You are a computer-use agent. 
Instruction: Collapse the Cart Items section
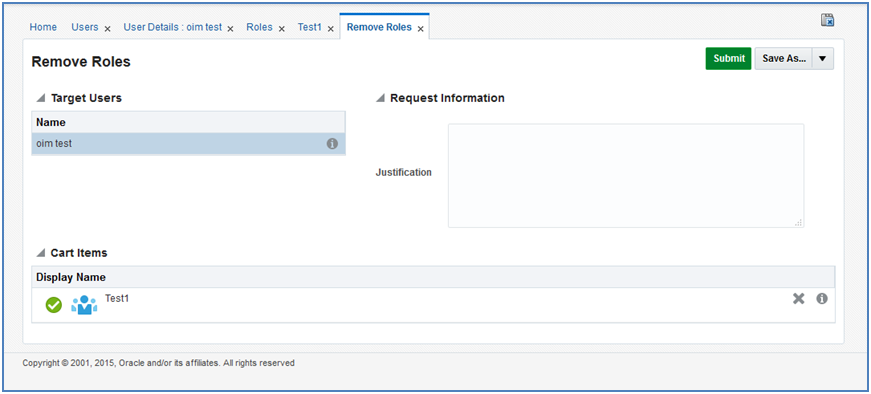pos(41,253)
